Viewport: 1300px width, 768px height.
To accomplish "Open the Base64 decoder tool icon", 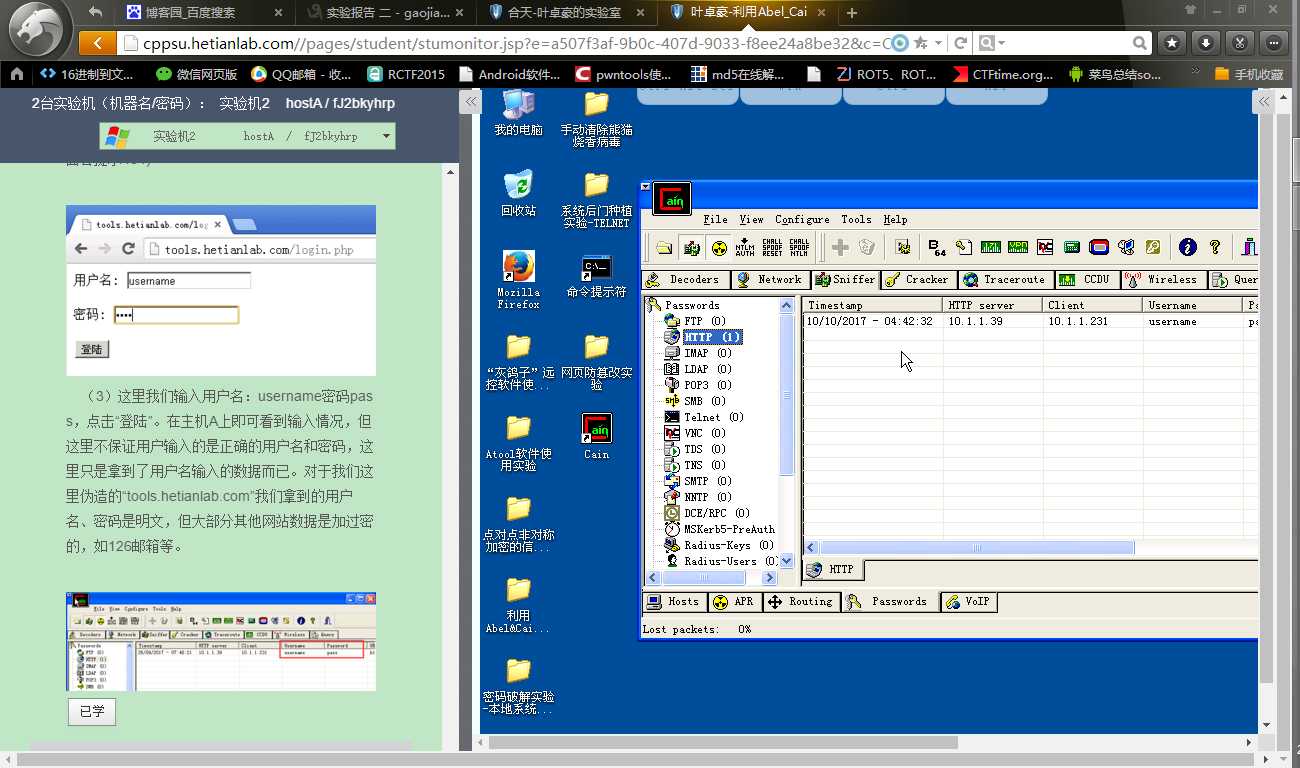I will tap(937, 247).
